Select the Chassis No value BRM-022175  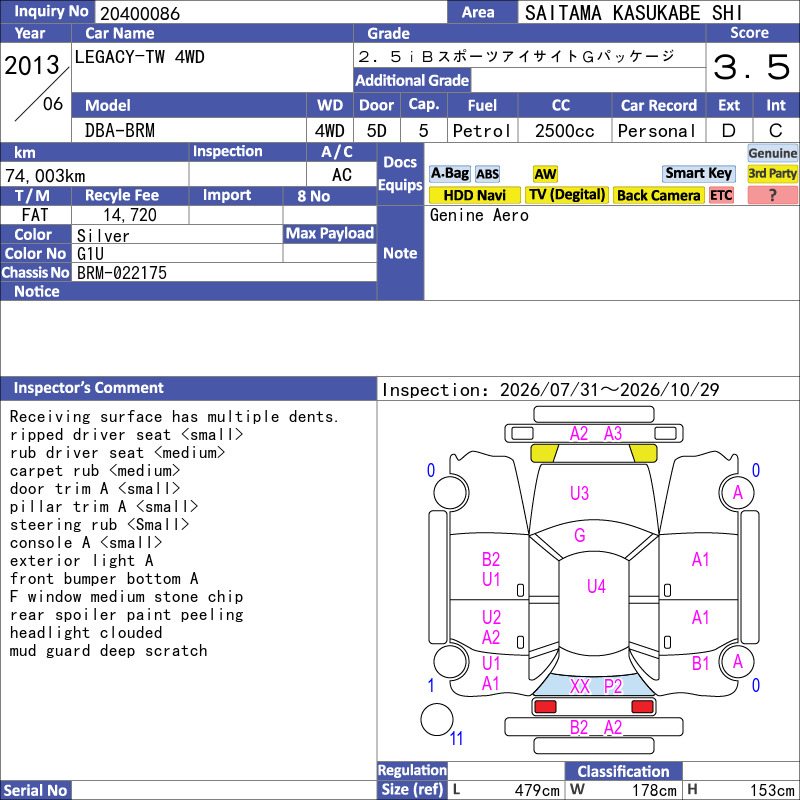click(x=122, y=273)
